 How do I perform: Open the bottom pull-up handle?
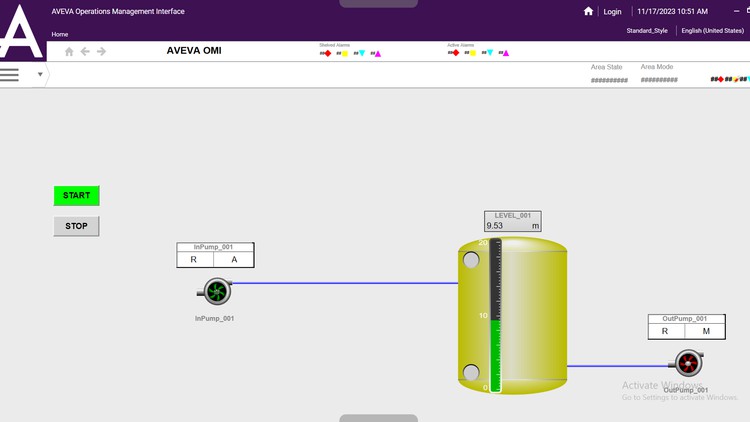(x=378, y=418)
